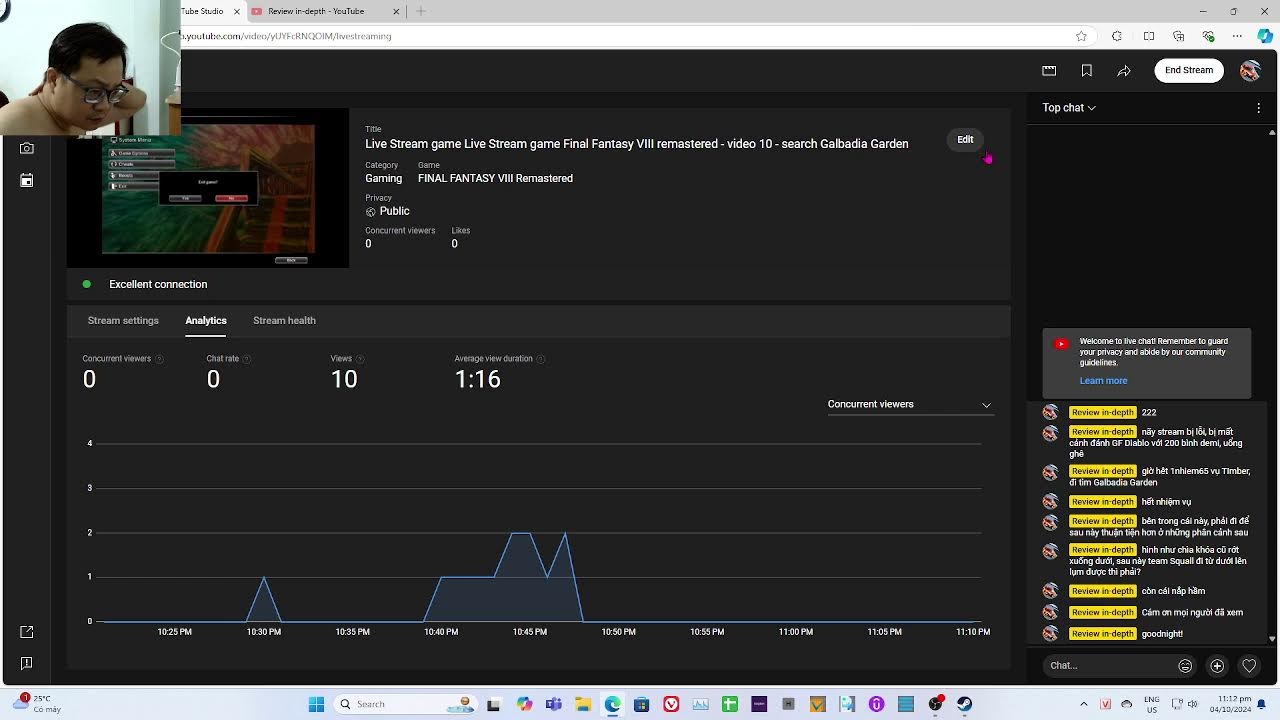The image size is (1280, 720).
Task: Click the plus circle icon beside chat
Action: [x=1217, y=666]
